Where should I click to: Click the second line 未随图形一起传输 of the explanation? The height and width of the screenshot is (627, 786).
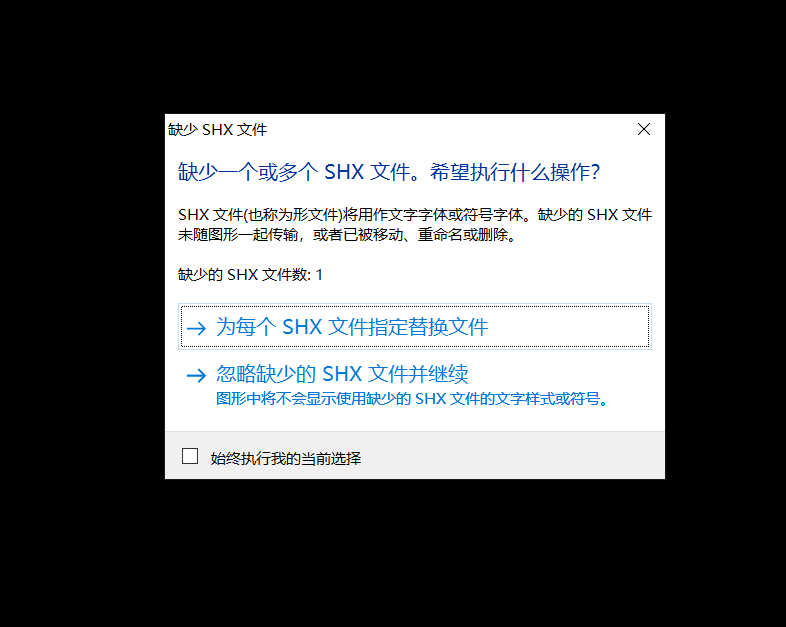[x=347, y=235]
